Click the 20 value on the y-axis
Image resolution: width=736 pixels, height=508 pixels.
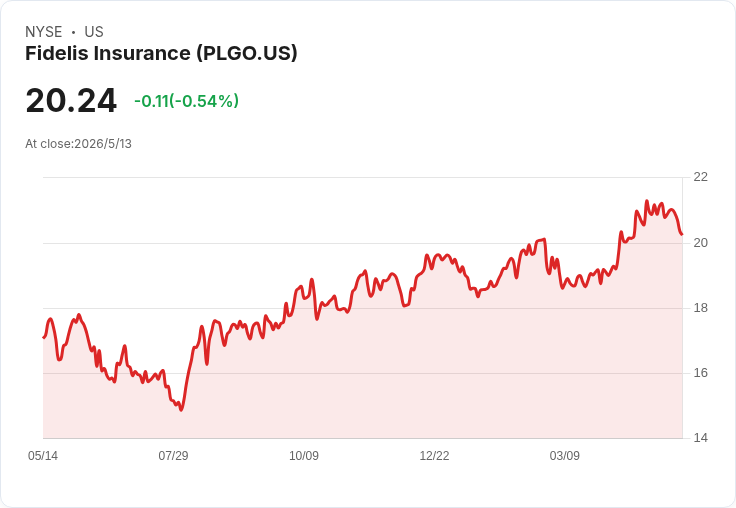click(x=701, y=243)
